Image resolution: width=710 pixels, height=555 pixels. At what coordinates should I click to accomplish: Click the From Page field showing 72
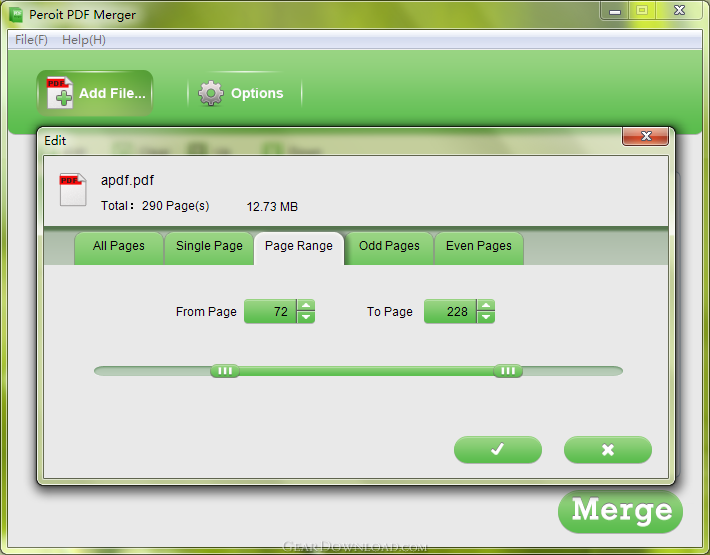point(270,311)
